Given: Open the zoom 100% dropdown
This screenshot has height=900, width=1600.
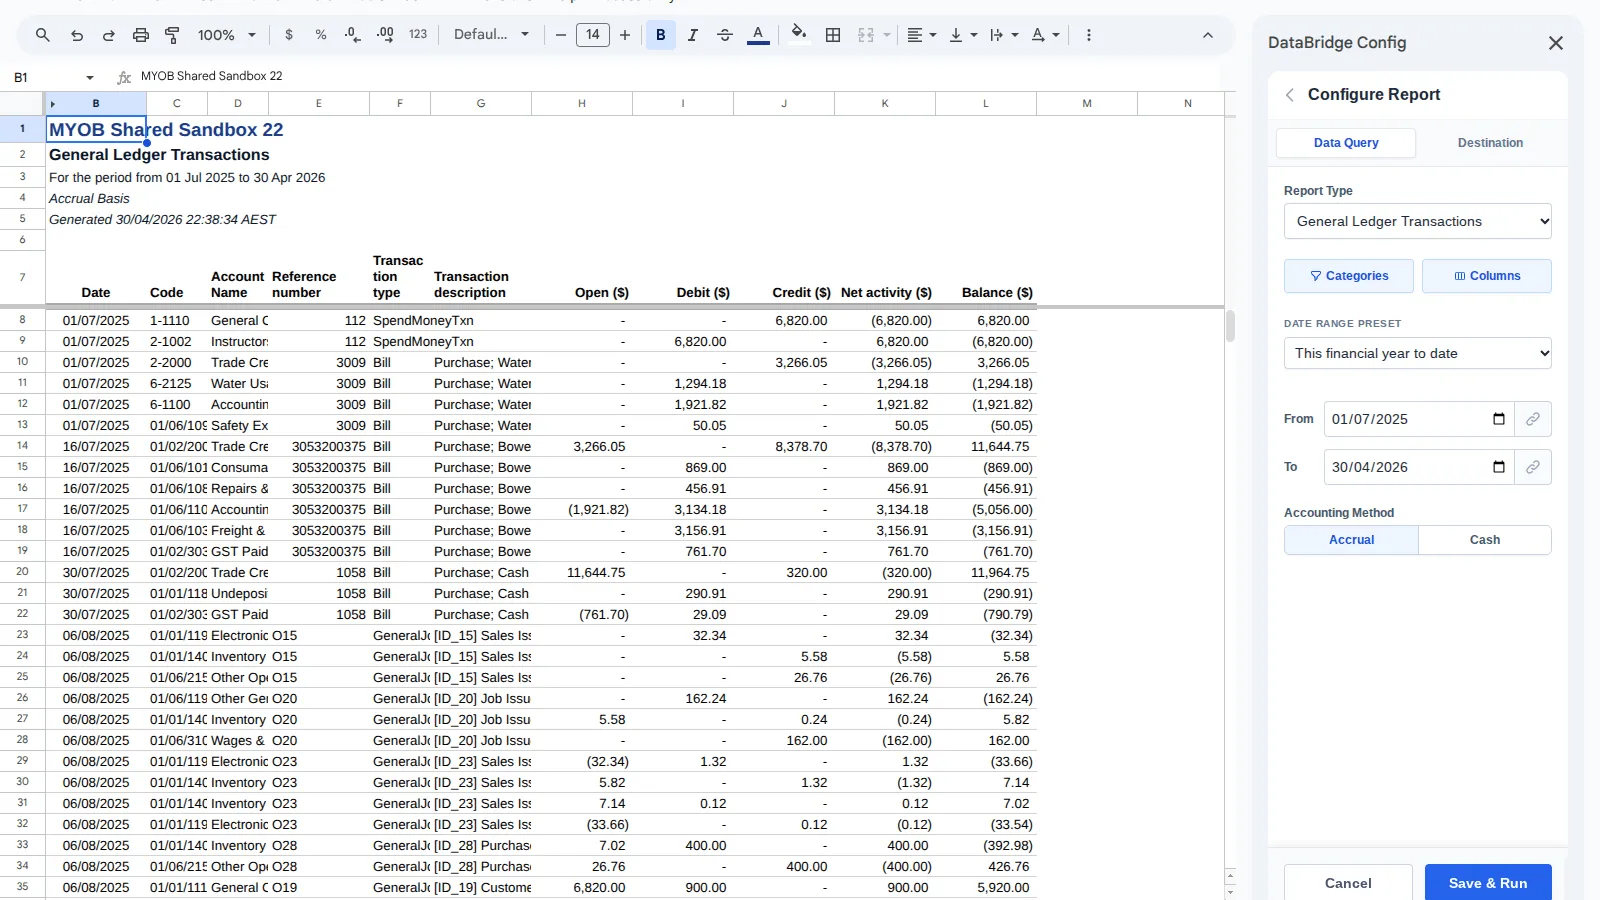Looking at the screenshot, I should tap(227, 35).
